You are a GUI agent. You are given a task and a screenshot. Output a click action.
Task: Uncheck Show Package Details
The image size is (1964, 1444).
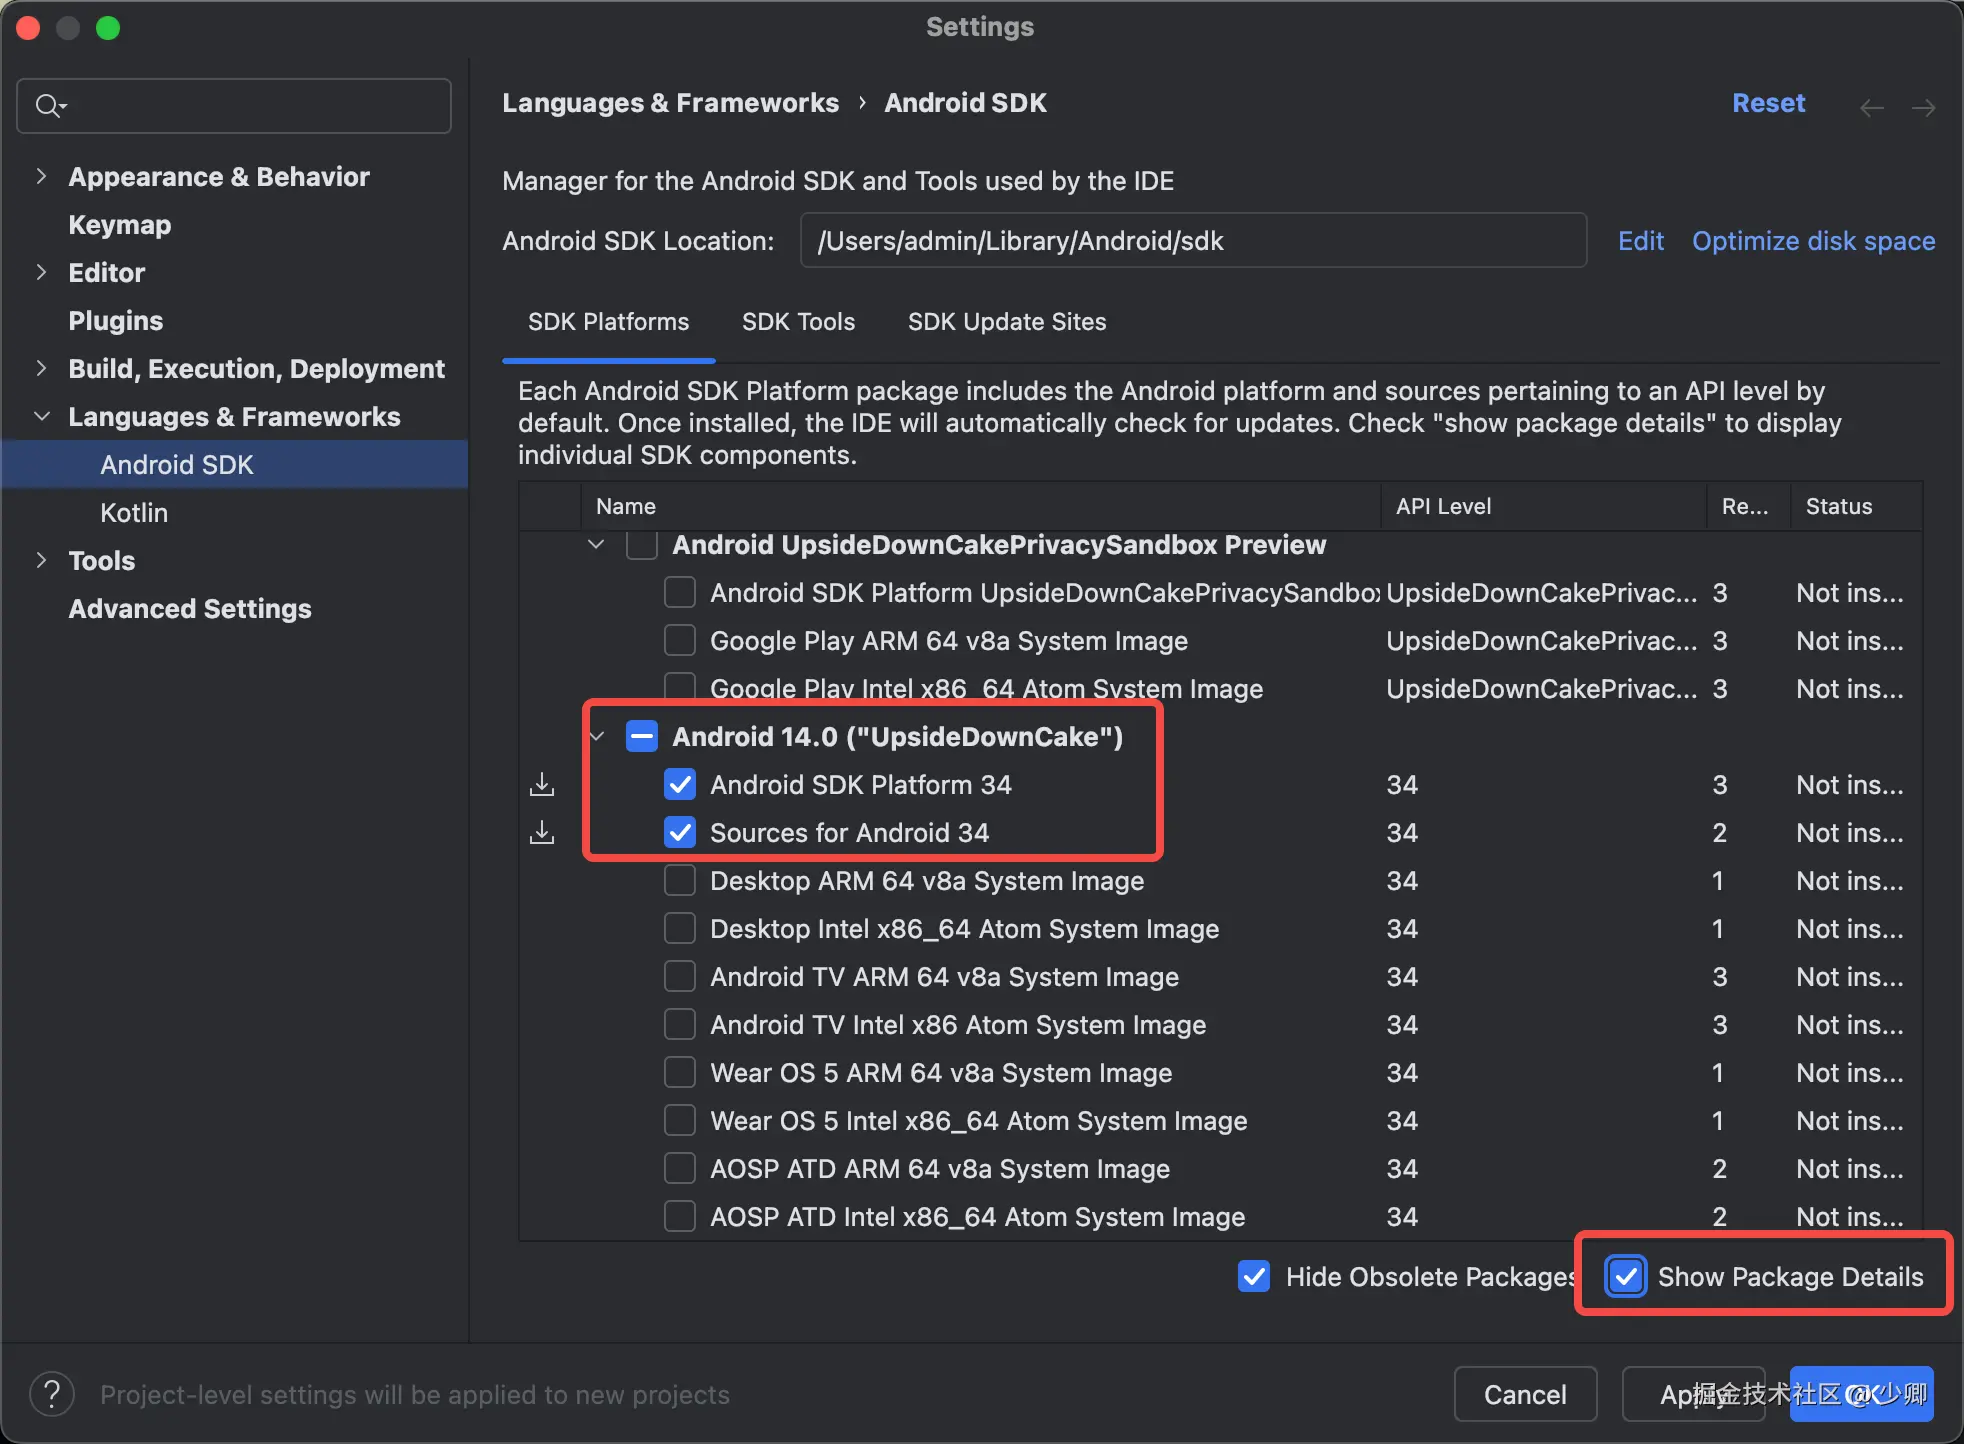(1626, 1277)
